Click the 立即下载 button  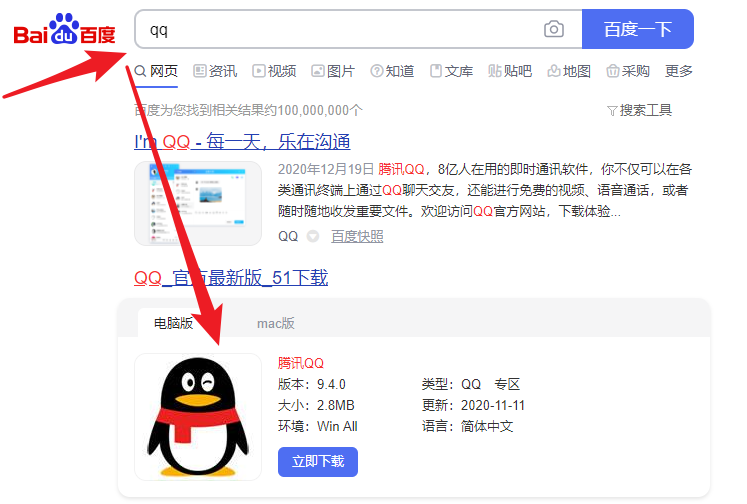[x=318, y=462]
